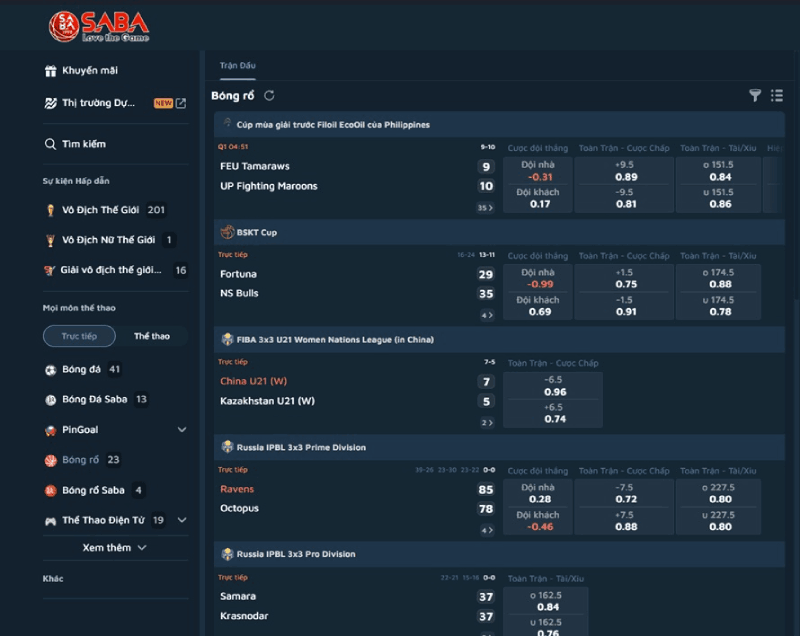Expand the PinGoal chevron
The width and height of the screenshot is (800, 636).
tap(182, 429)
